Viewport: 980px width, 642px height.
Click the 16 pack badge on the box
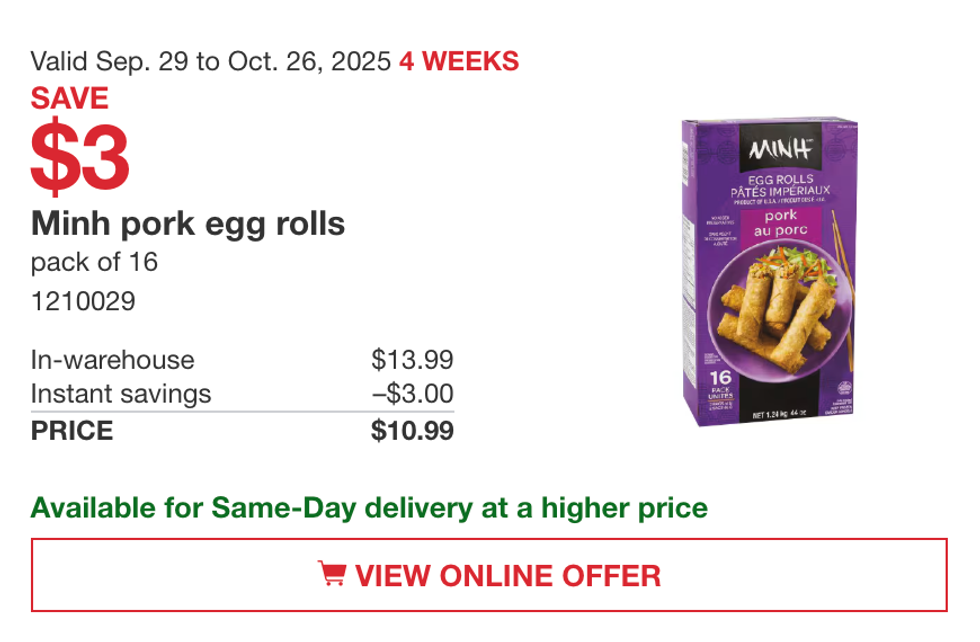[721, 383]
